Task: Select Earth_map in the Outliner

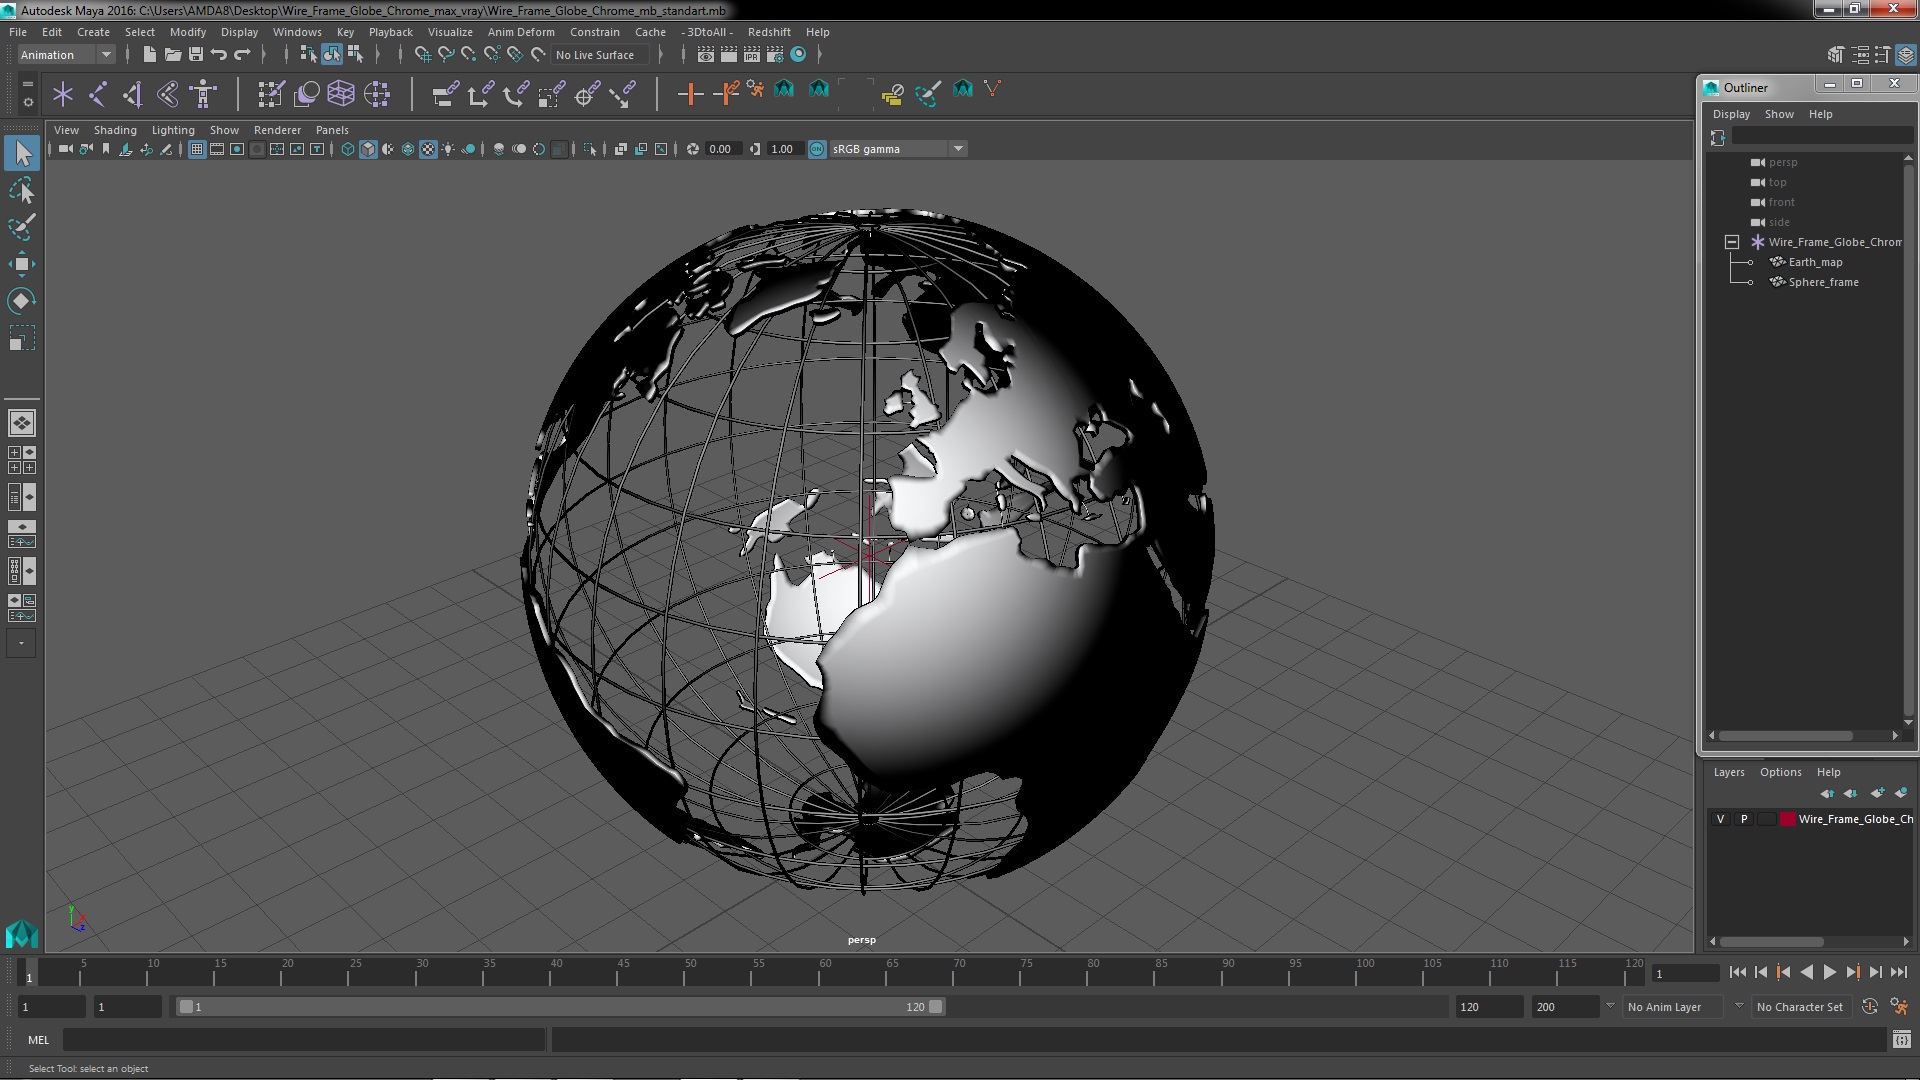Action: [1815, 262]
